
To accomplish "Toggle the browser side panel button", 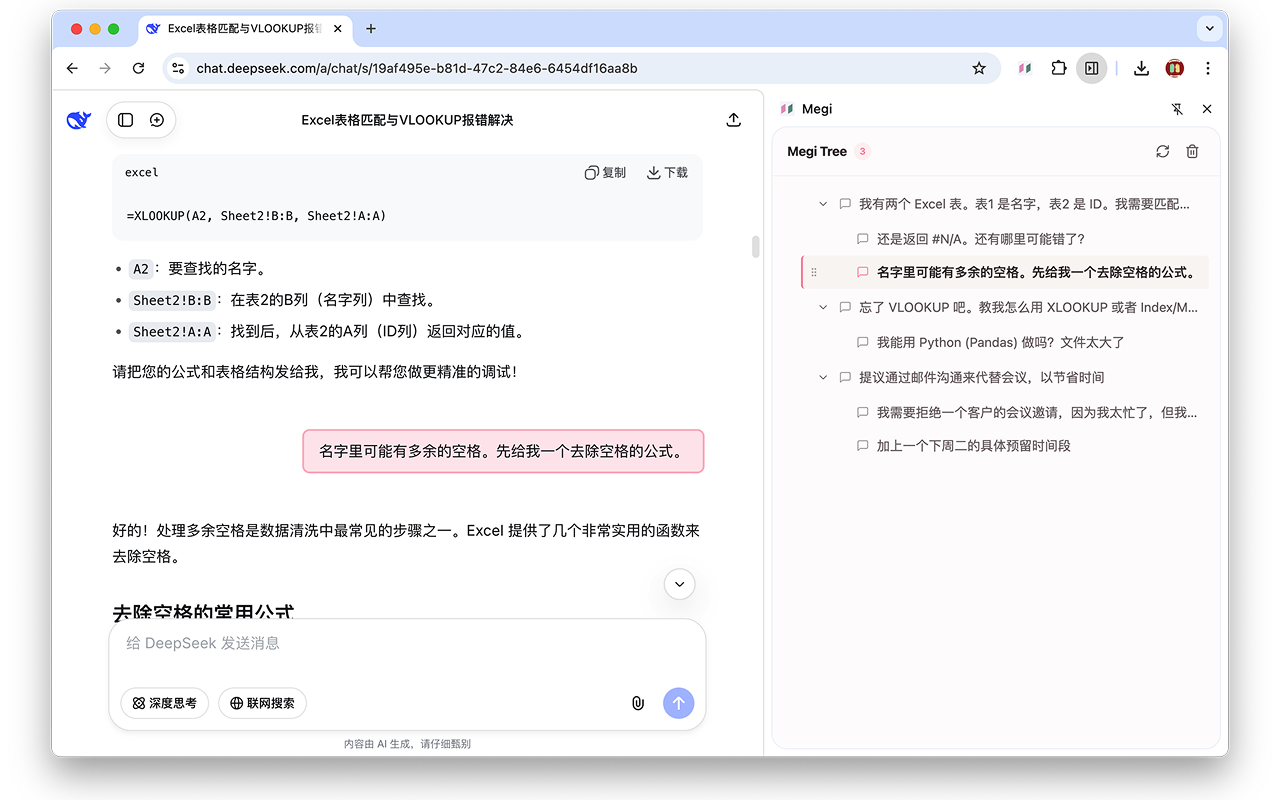I will tap(1092, 68).
